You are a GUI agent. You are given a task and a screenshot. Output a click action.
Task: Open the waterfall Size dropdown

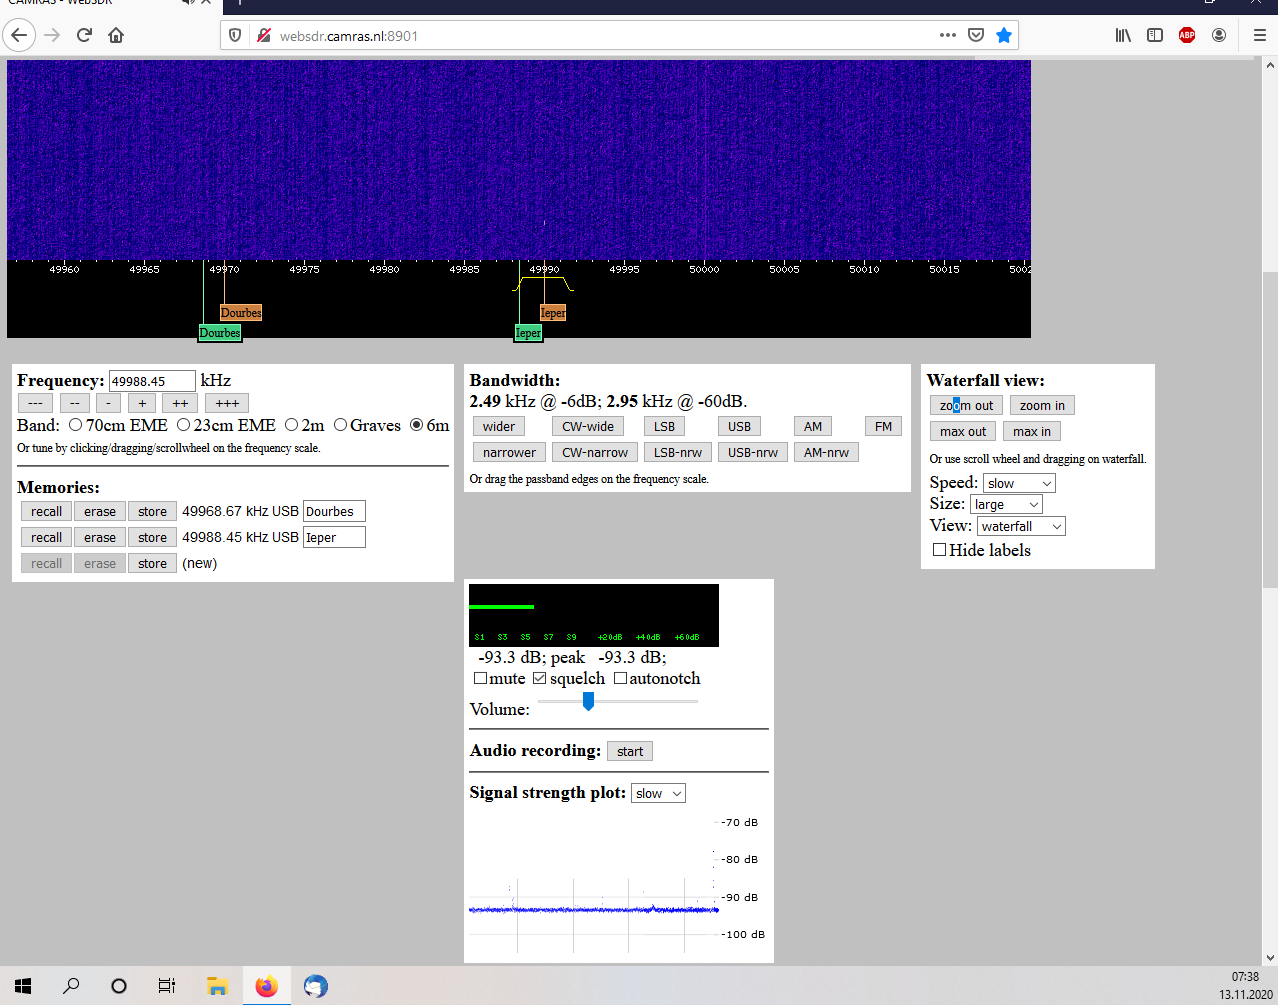coord(1006,504)
